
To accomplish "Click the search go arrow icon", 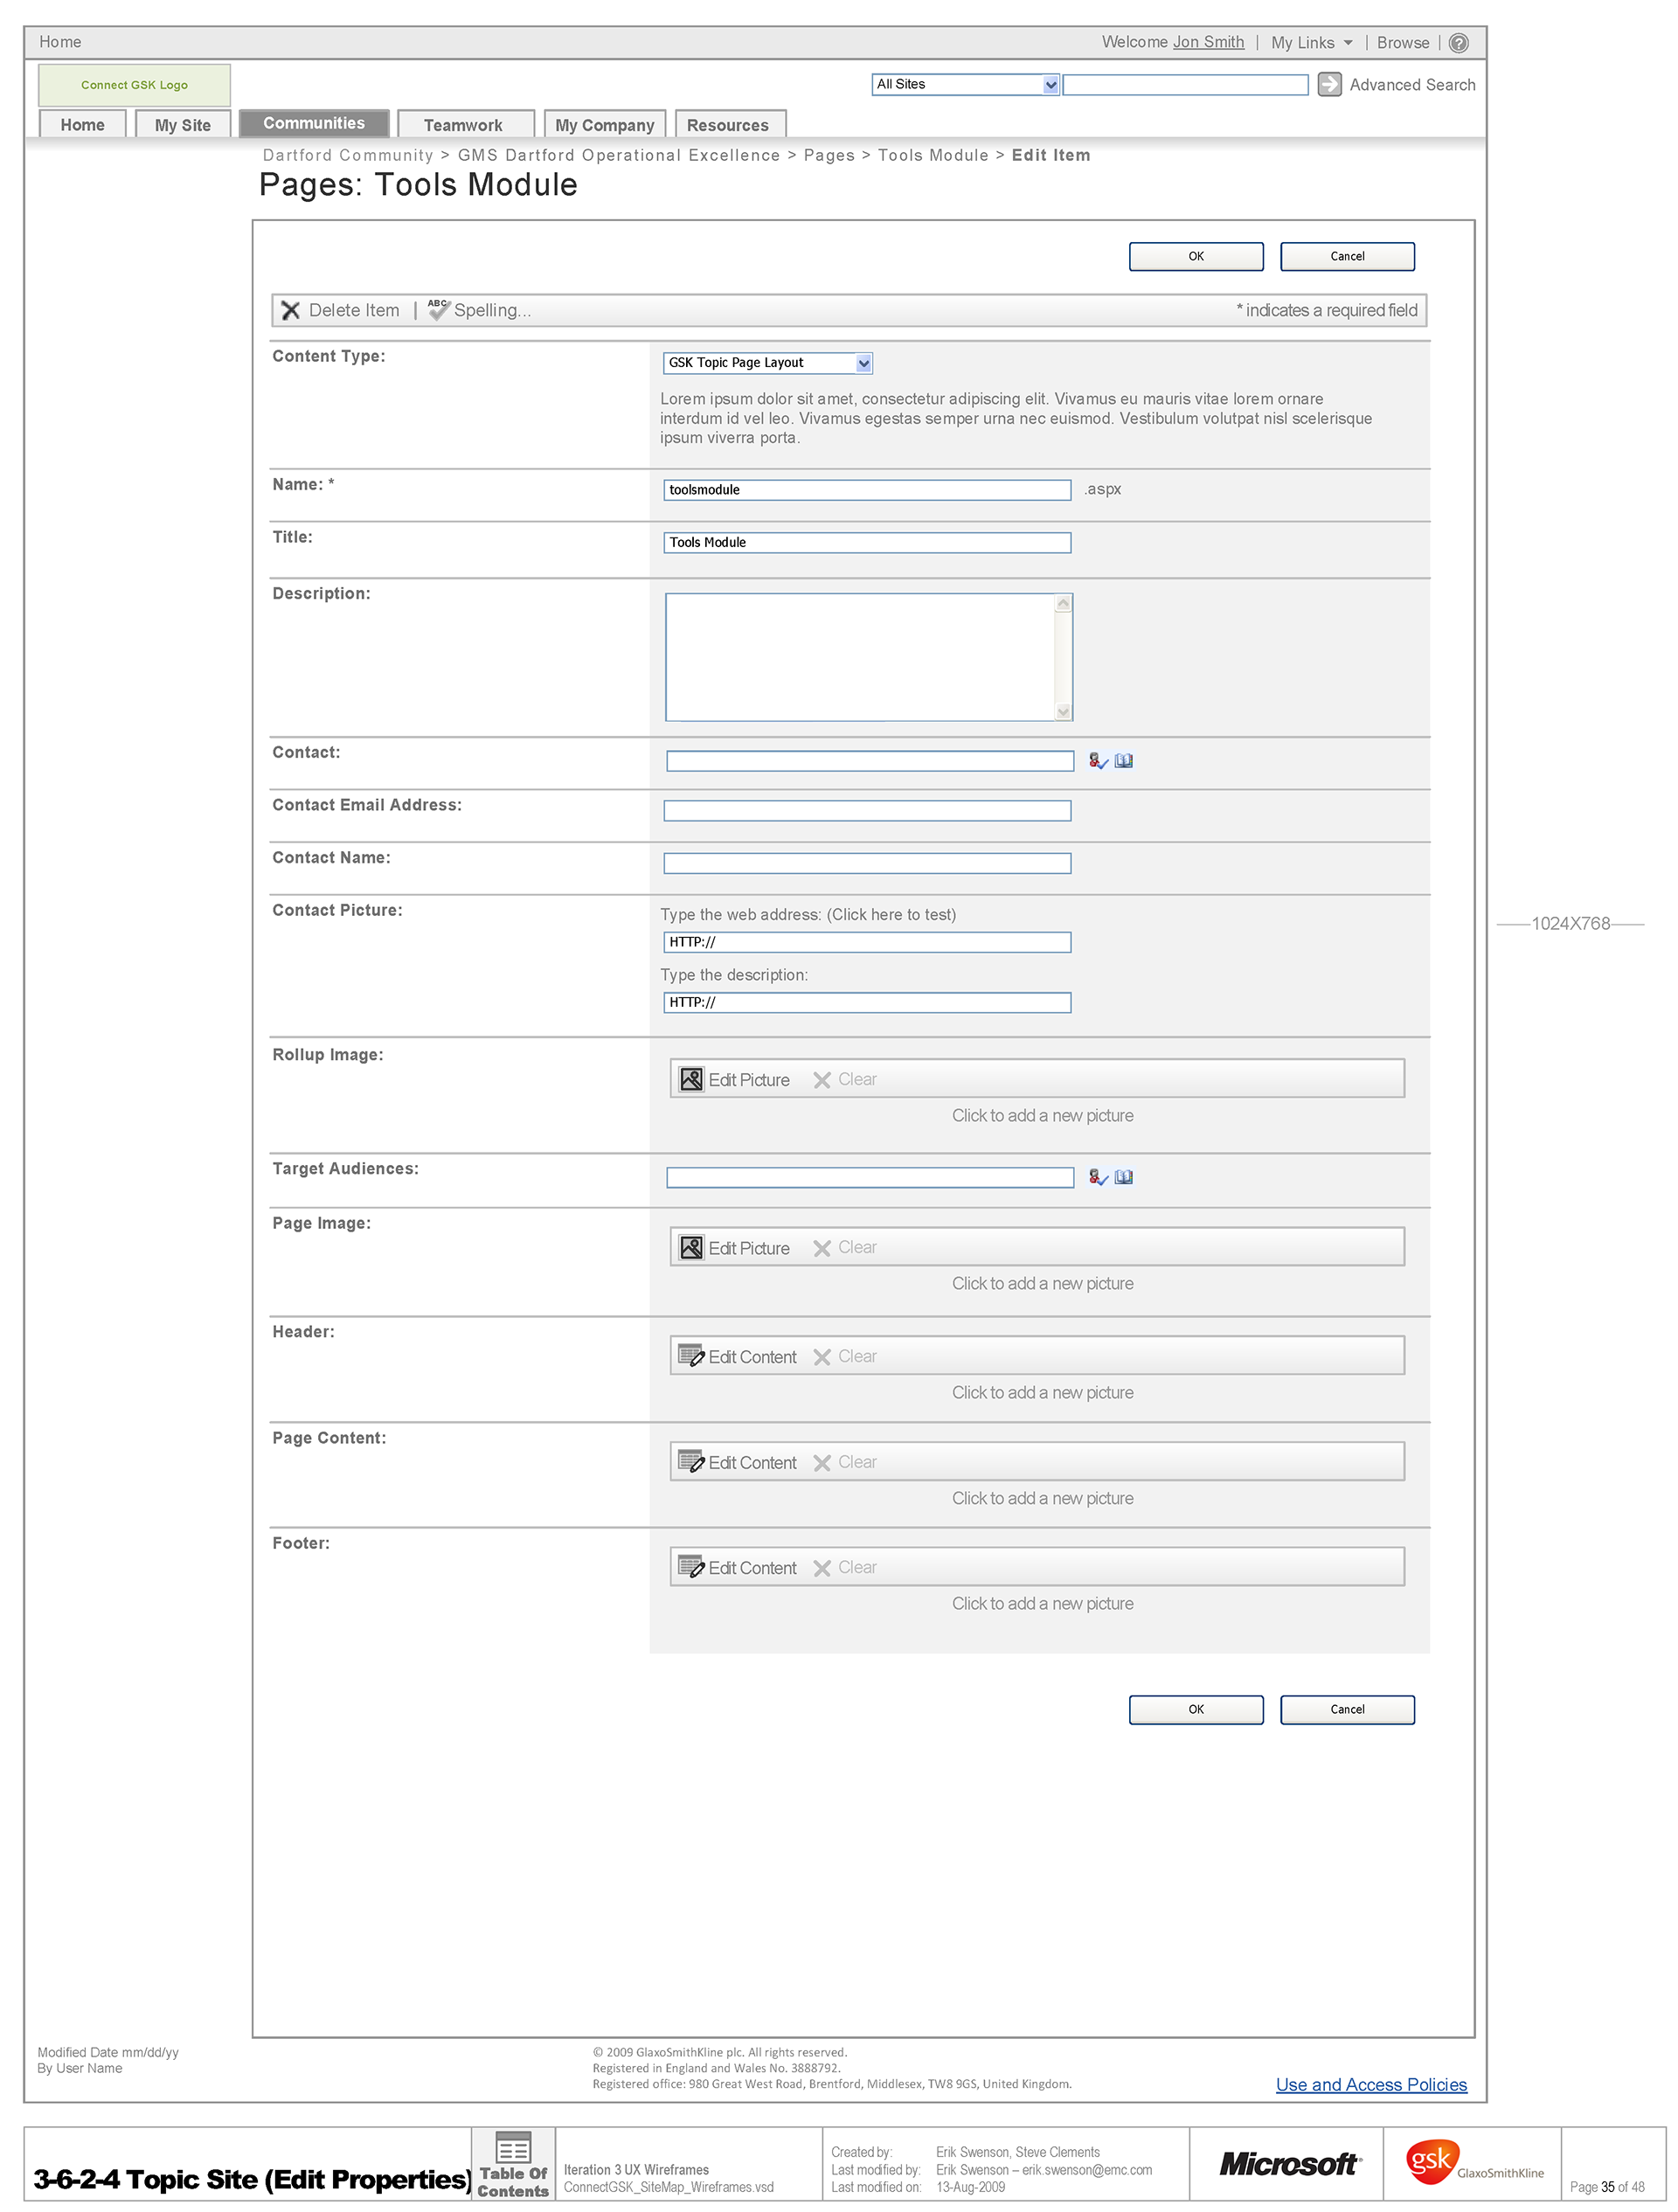I will pyautogui.click(x=1328, y=84).
